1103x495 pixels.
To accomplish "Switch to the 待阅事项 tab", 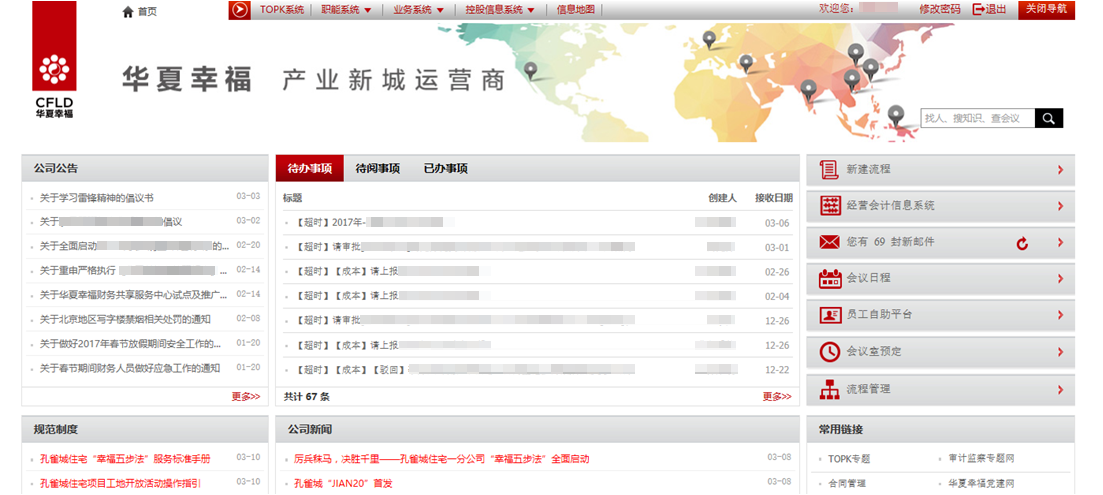I will coord(378,169).
